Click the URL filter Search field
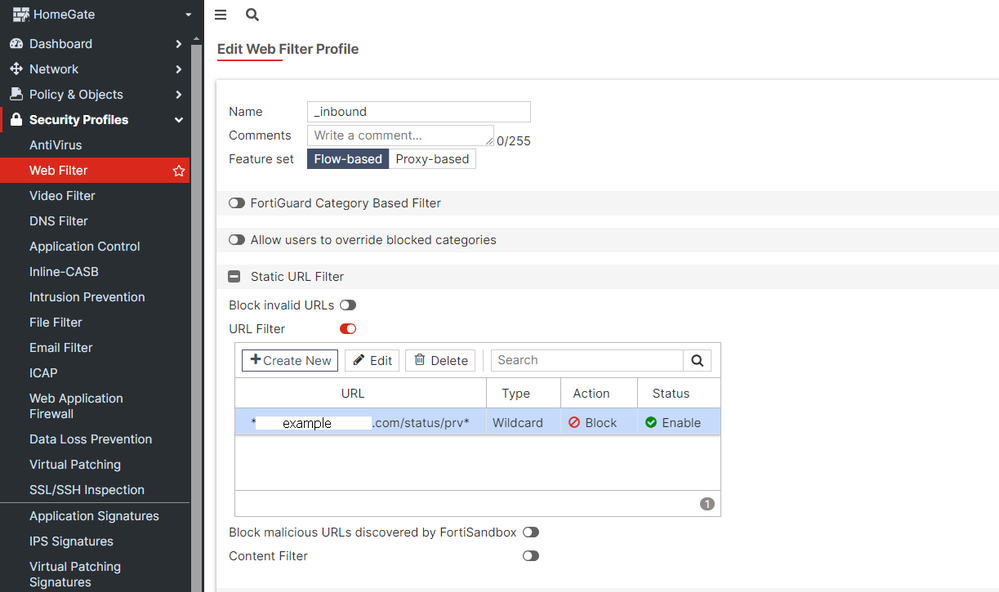This screenshot has height=592, width=999. pyautogui.click(x=587, y=360)
